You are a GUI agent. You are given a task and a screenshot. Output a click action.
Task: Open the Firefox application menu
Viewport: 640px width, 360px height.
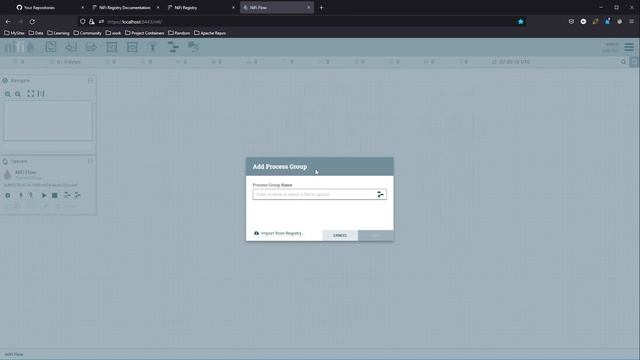point(631,22)
